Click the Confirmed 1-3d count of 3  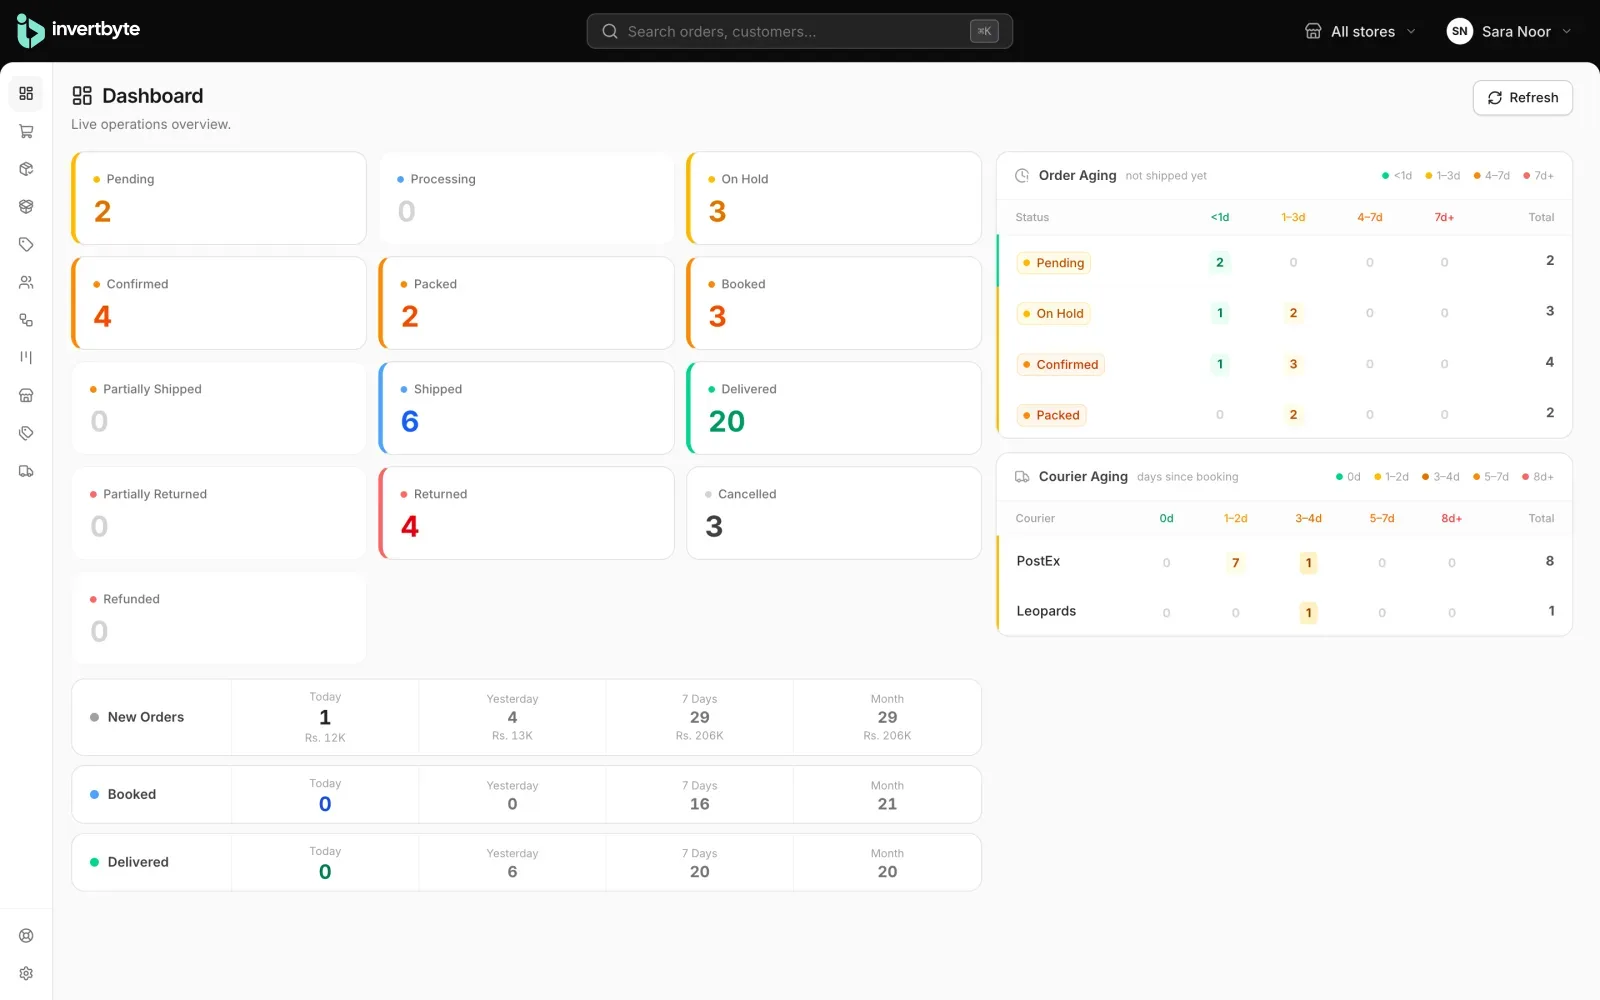click(1293, 364)
